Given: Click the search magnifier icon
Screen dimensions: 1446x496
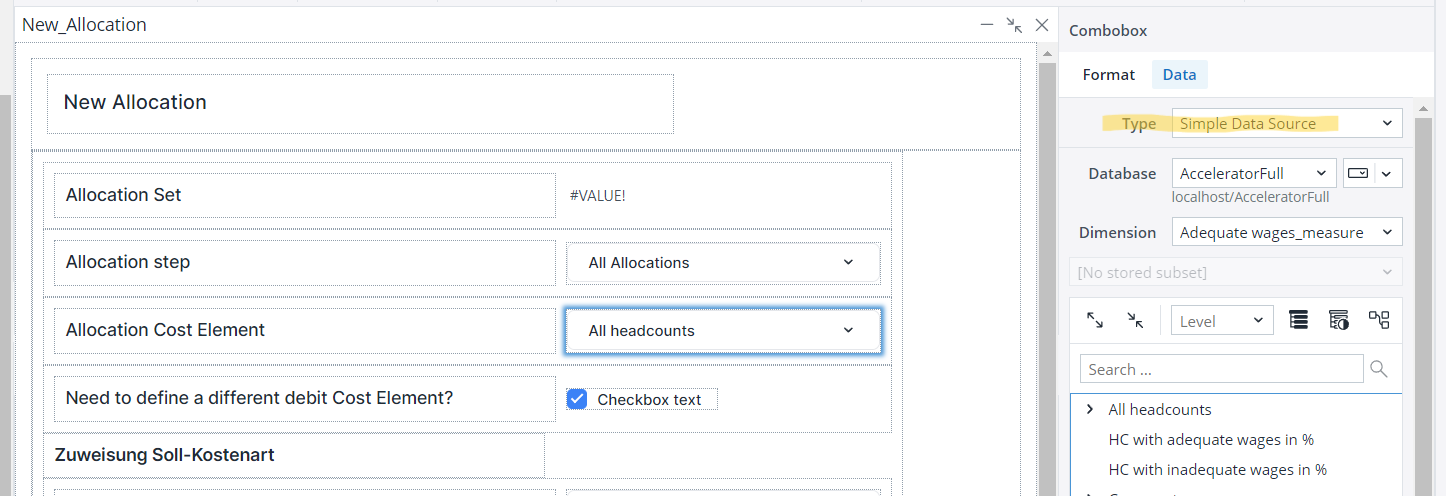Looking at the screenshot, I should tap(1379, 369).
